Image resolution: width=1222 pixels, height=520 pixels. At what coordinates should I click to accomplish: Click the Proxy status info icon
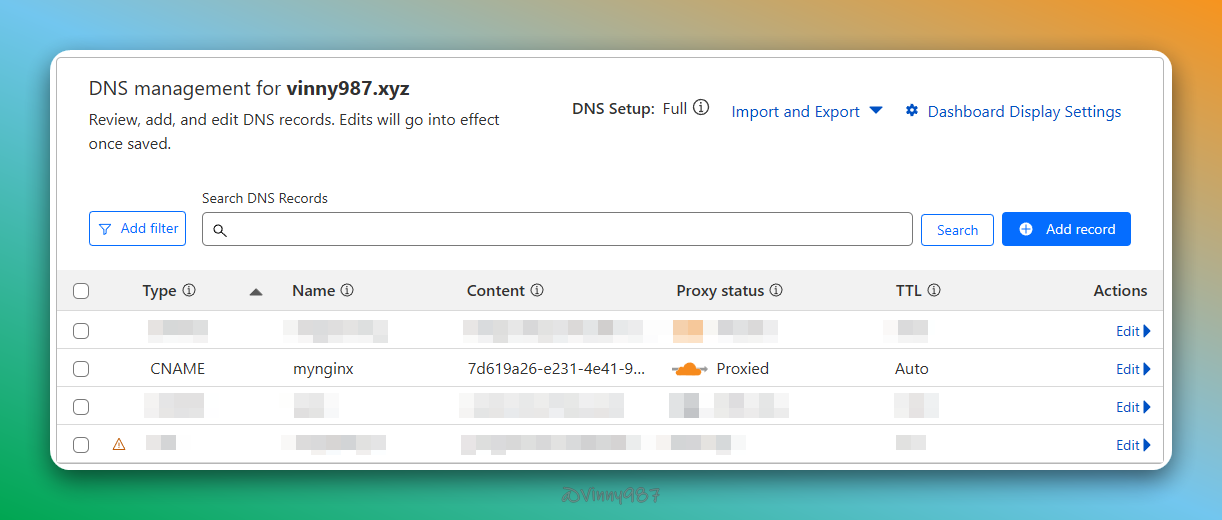pyautogui.click(x=776, y=291)
